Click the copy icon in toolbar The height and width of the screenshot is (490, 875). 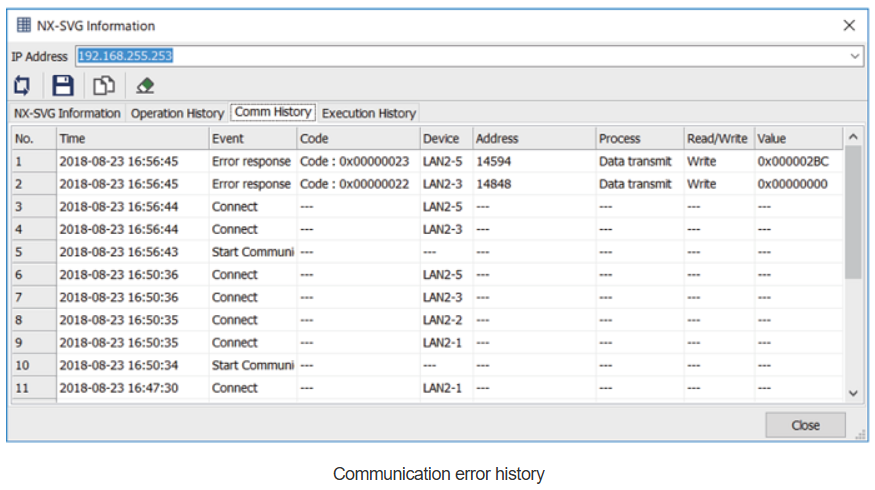pos(104,86)
